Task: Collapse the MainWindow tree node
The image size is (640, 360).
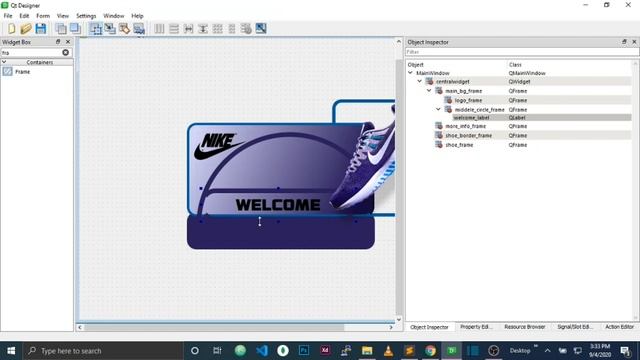Action: pyautogui.click(x=410, y=73)
